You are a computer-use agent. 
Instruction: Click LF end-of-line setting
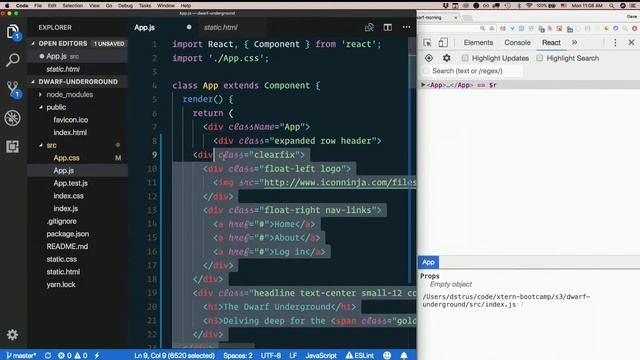(293, 356)
